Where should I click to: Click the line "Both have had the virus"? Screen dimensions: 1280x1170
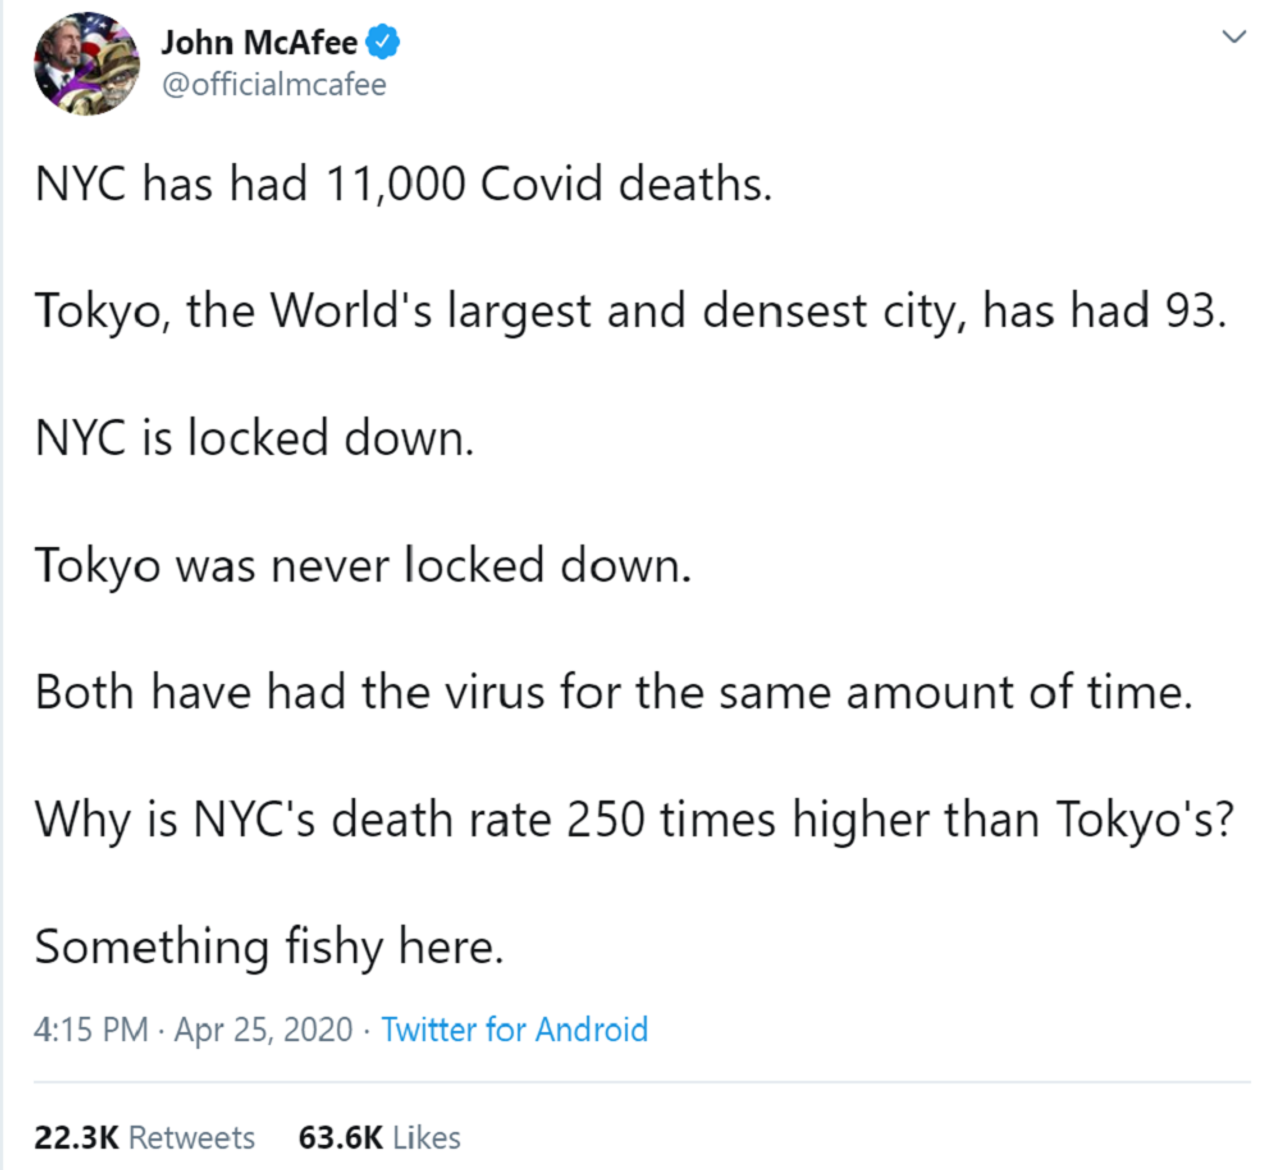[614, 692]
